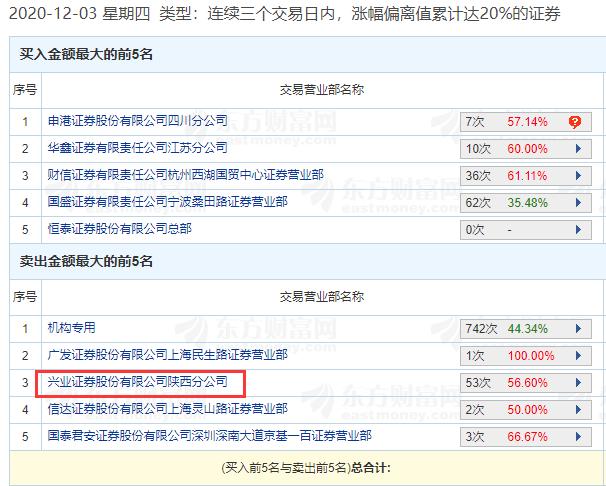Open 广发证券上海民生路证券营业部 link

(168, 355)
